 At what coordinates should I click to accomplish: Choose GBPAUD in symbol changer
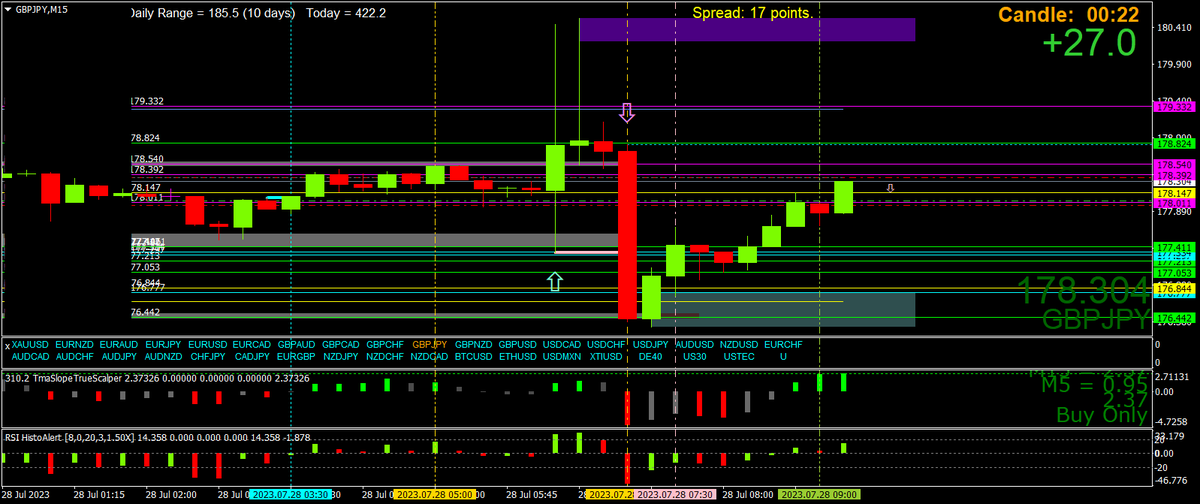click(x=297, y=343)
